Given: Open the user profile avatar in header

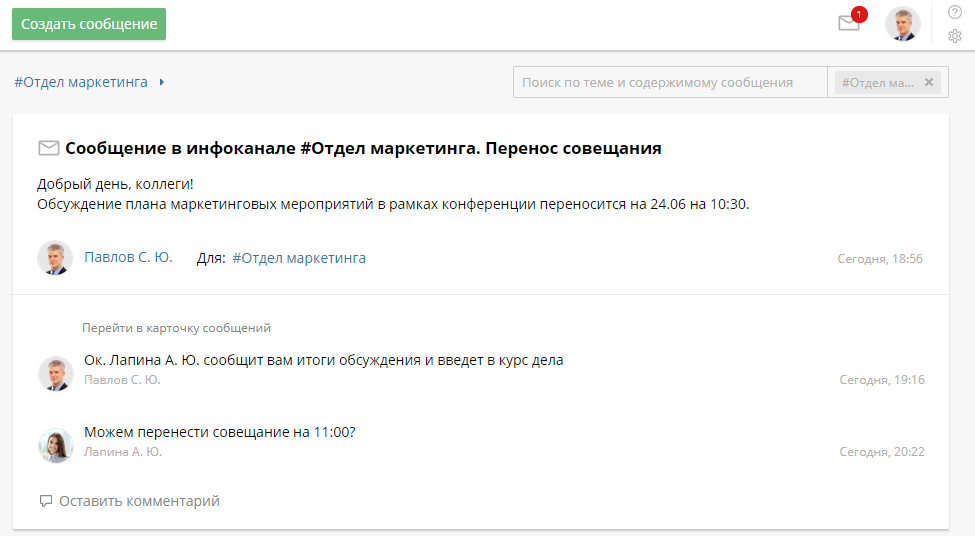Looking at the screenshot, I should 902,24.
